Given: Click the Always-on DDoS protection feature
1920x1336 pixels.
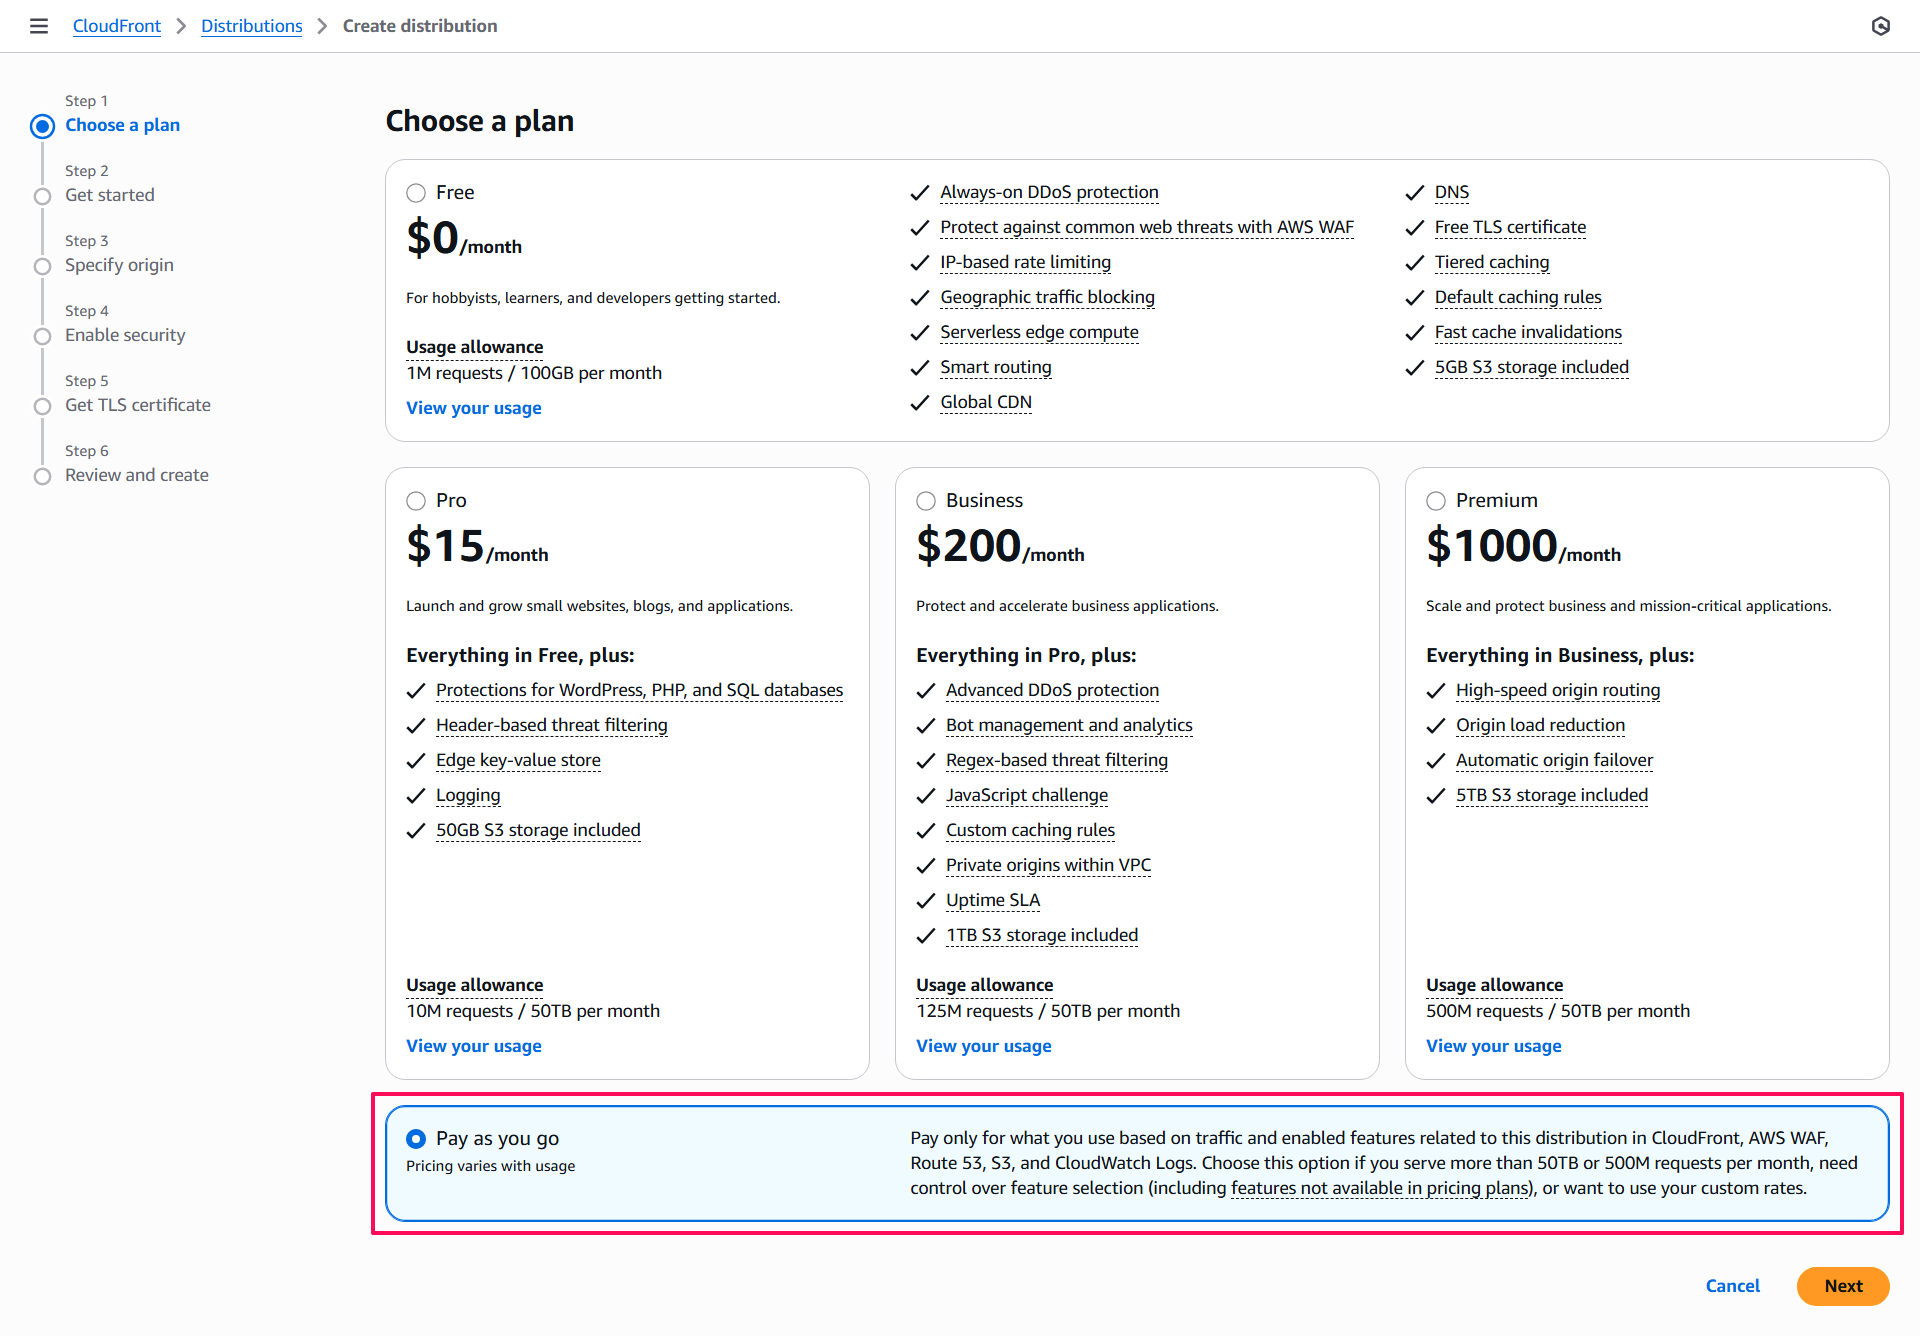Looking at the screenshot, I should click(1049, 192).
